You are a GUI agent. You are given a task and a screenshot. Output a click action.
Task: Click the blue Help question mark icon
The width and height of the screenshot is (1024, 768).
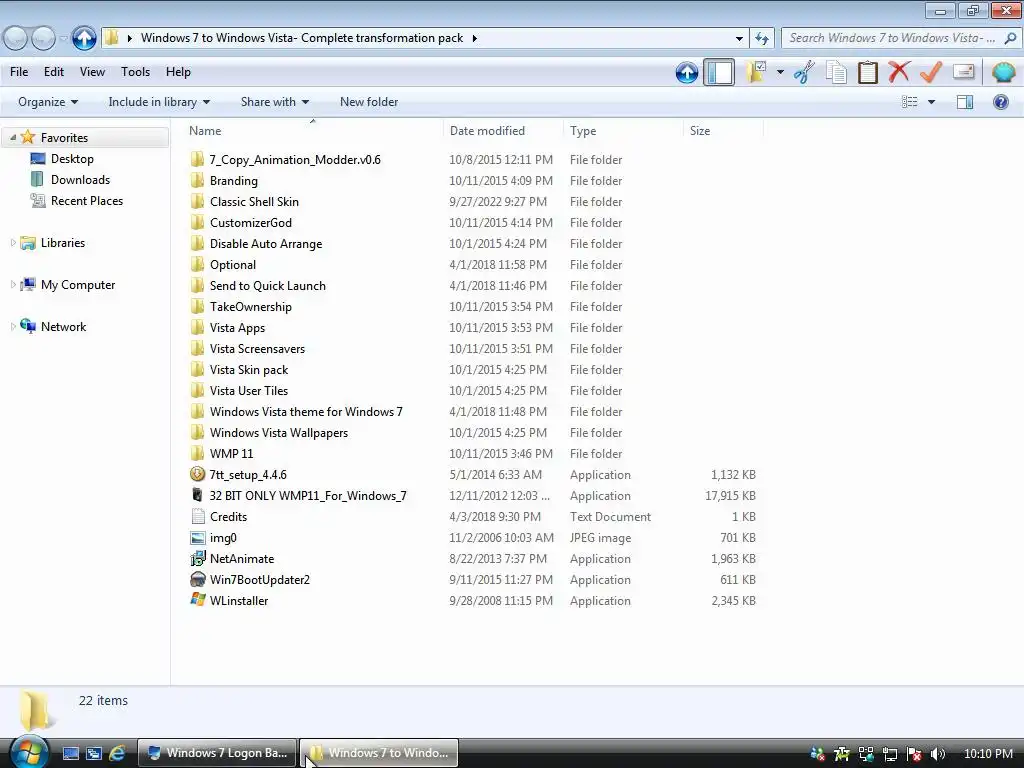(1000, 102)
